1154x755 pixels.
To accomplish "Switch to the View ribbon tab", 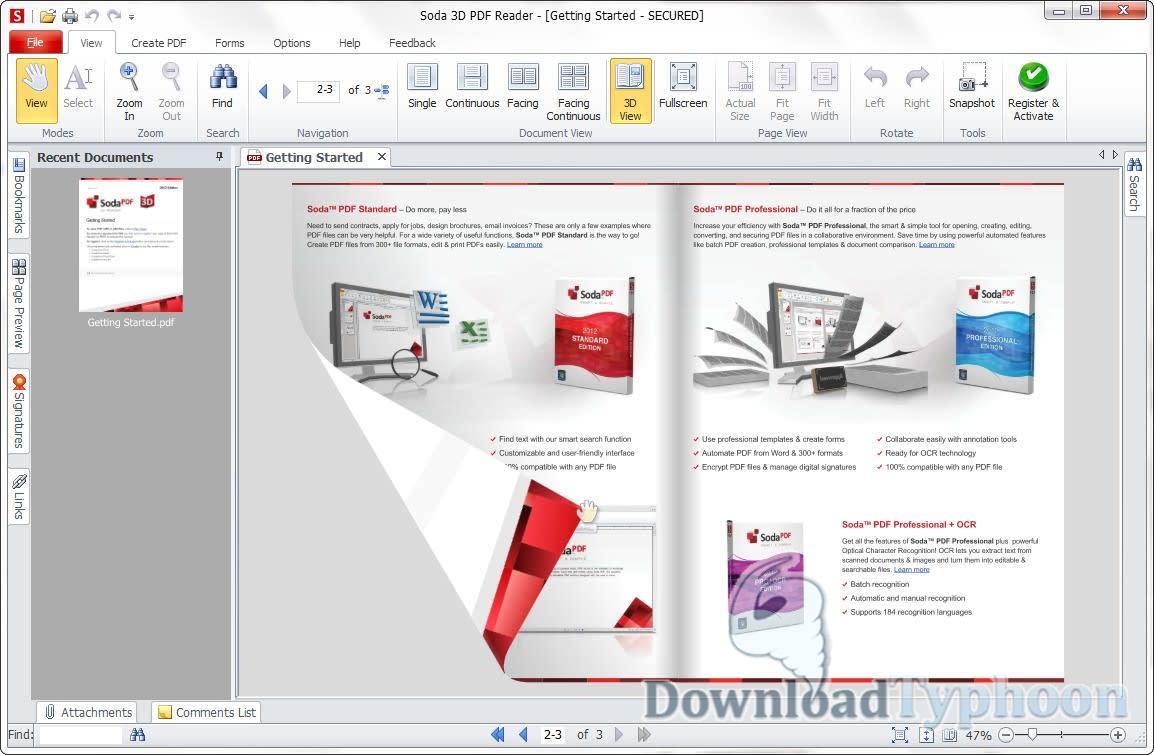I will 91,43.
